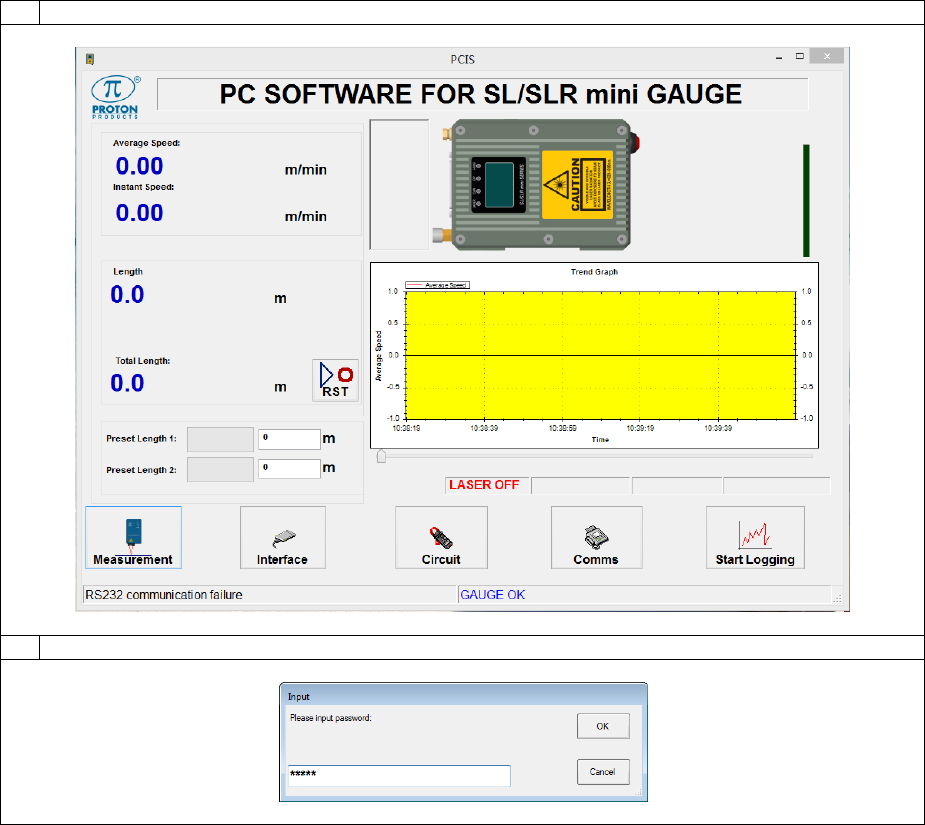
Task: Click the grey Preset Length 1 indicator box
Action: pyautogui.click(x=220, y=440)
